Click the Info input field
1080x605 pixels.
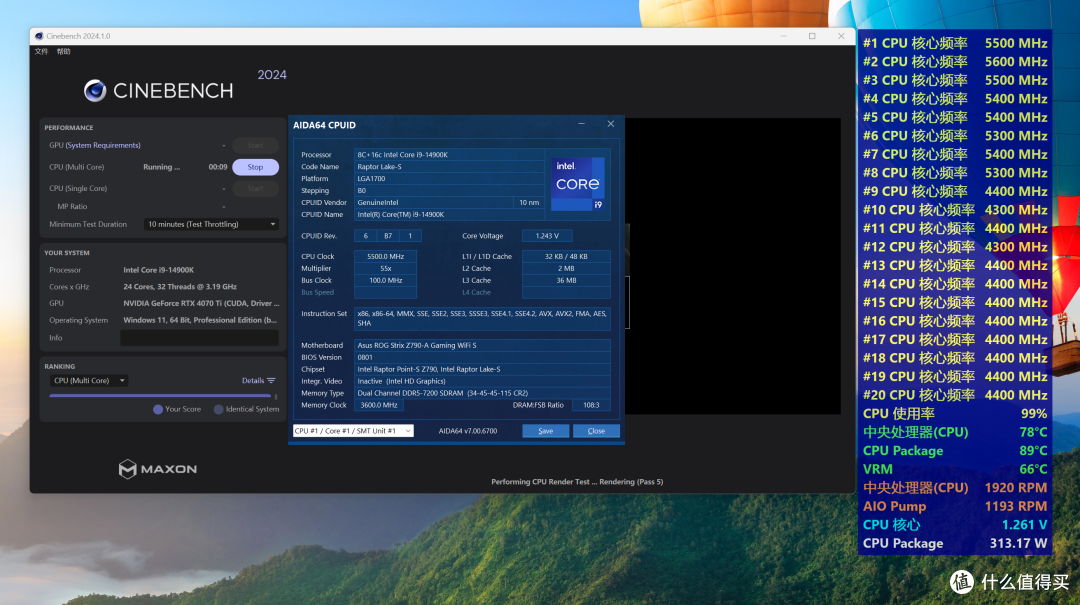(x=199, y=338)
